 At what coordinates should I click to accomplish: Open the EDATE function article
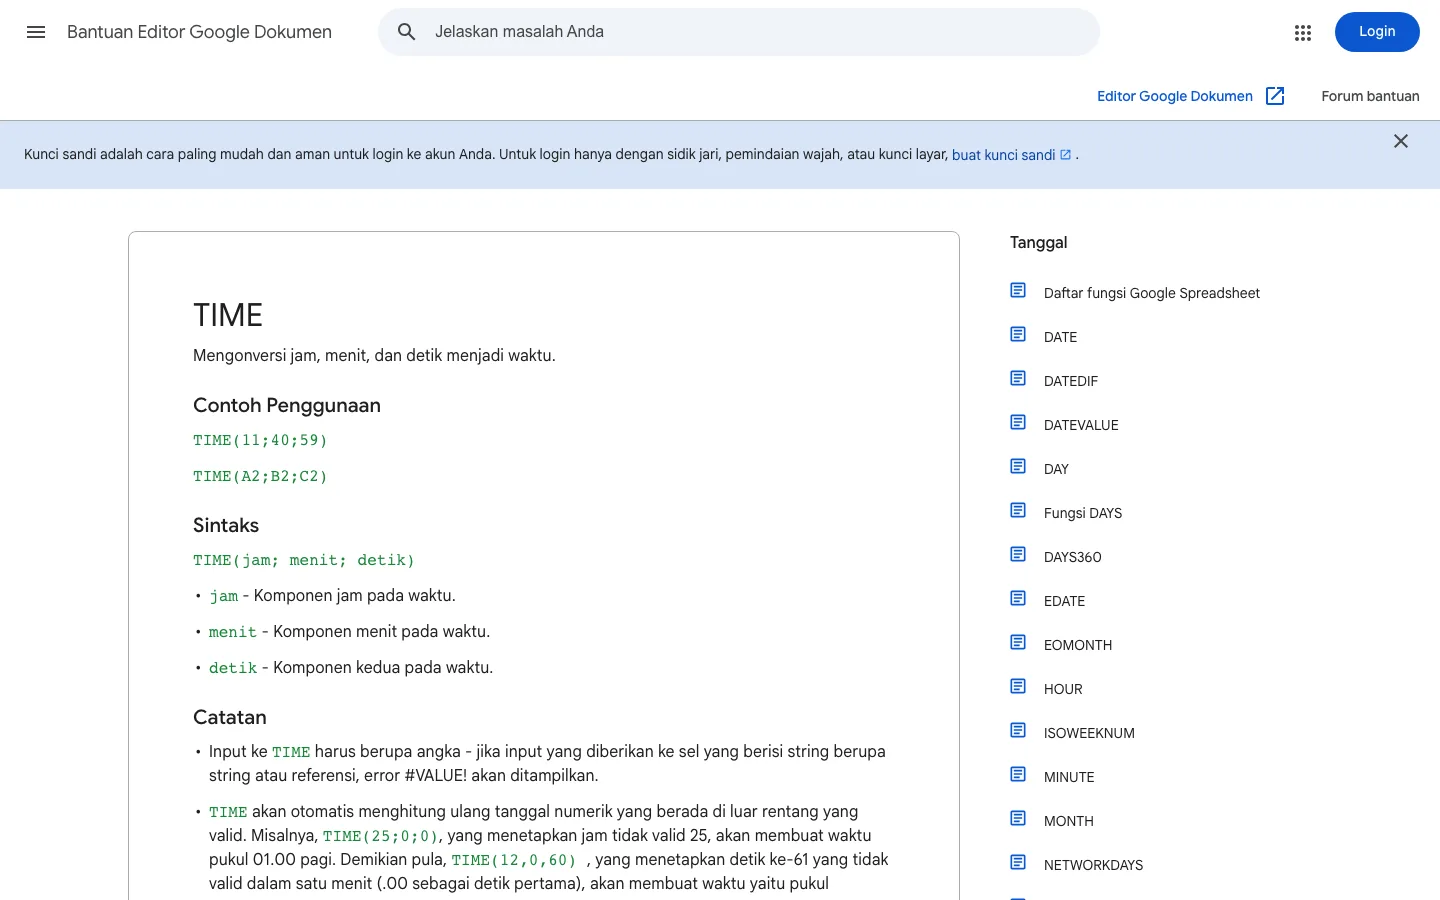(1064, 601)
